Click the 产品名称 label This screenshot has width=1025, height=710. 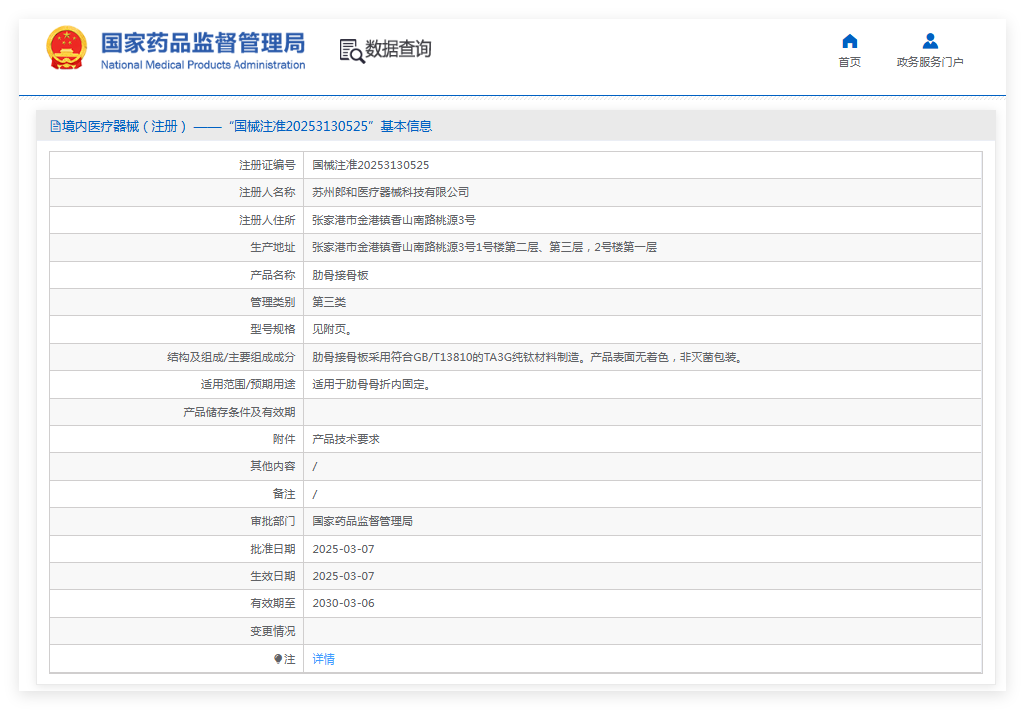pos(273,275)
